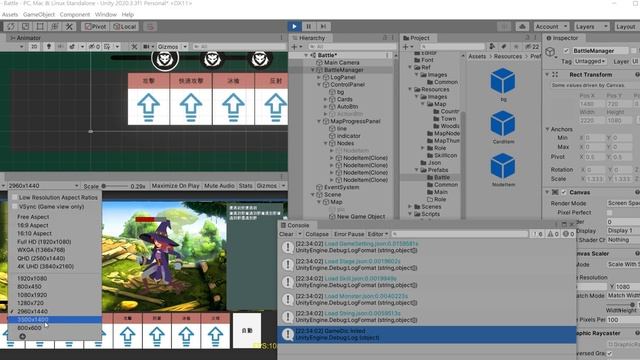
Task: Toggle the BattleManager active checkbox in the Inspector
Action: [566, 51]
